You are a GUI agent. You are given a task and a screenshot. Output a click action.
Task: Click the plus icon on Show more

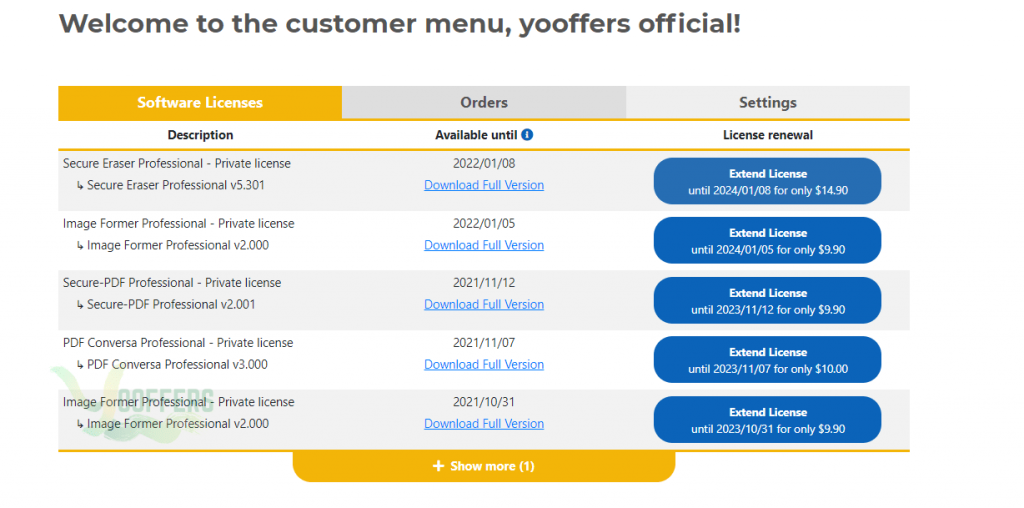[438, 466]
